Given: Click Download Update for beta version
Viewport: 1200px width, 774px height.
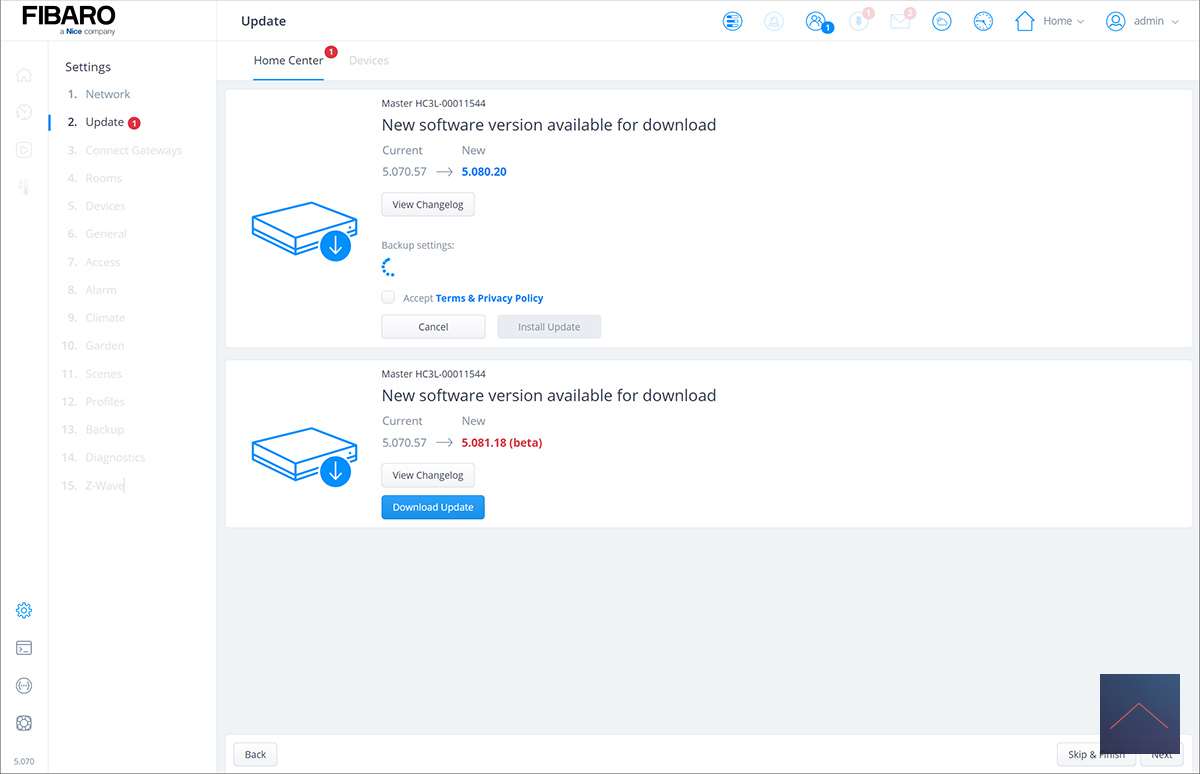Looking at the screenshot, I should (433, 507).
